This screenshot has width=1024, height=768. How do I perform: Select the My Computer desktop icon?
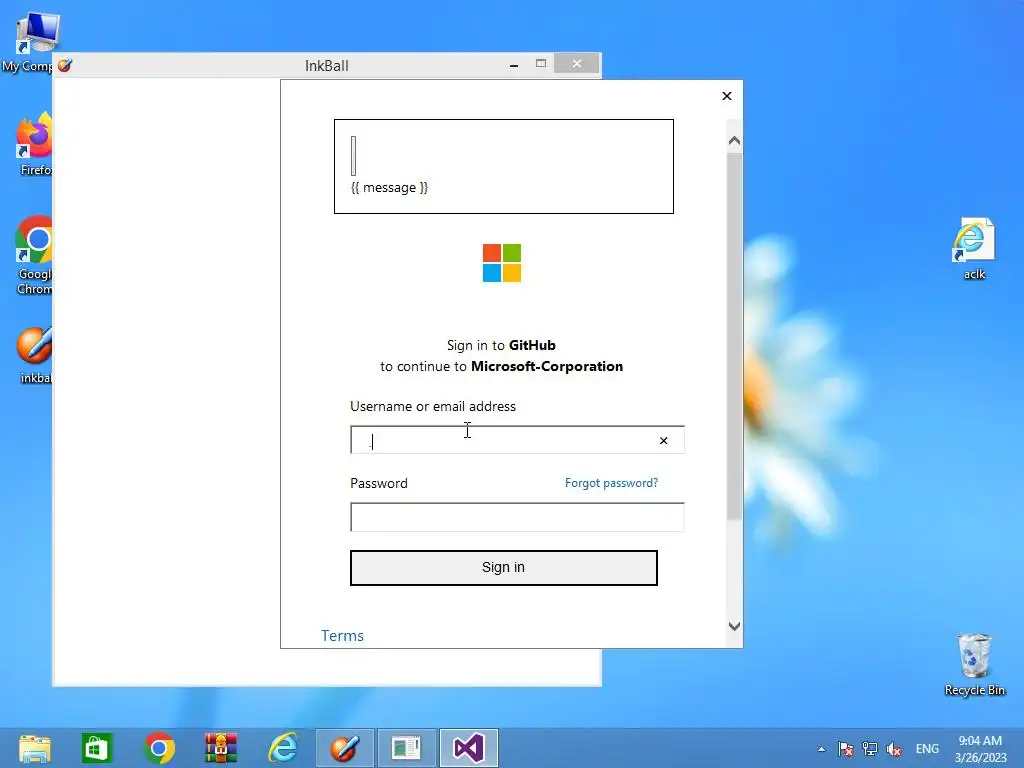click(31, 42)
